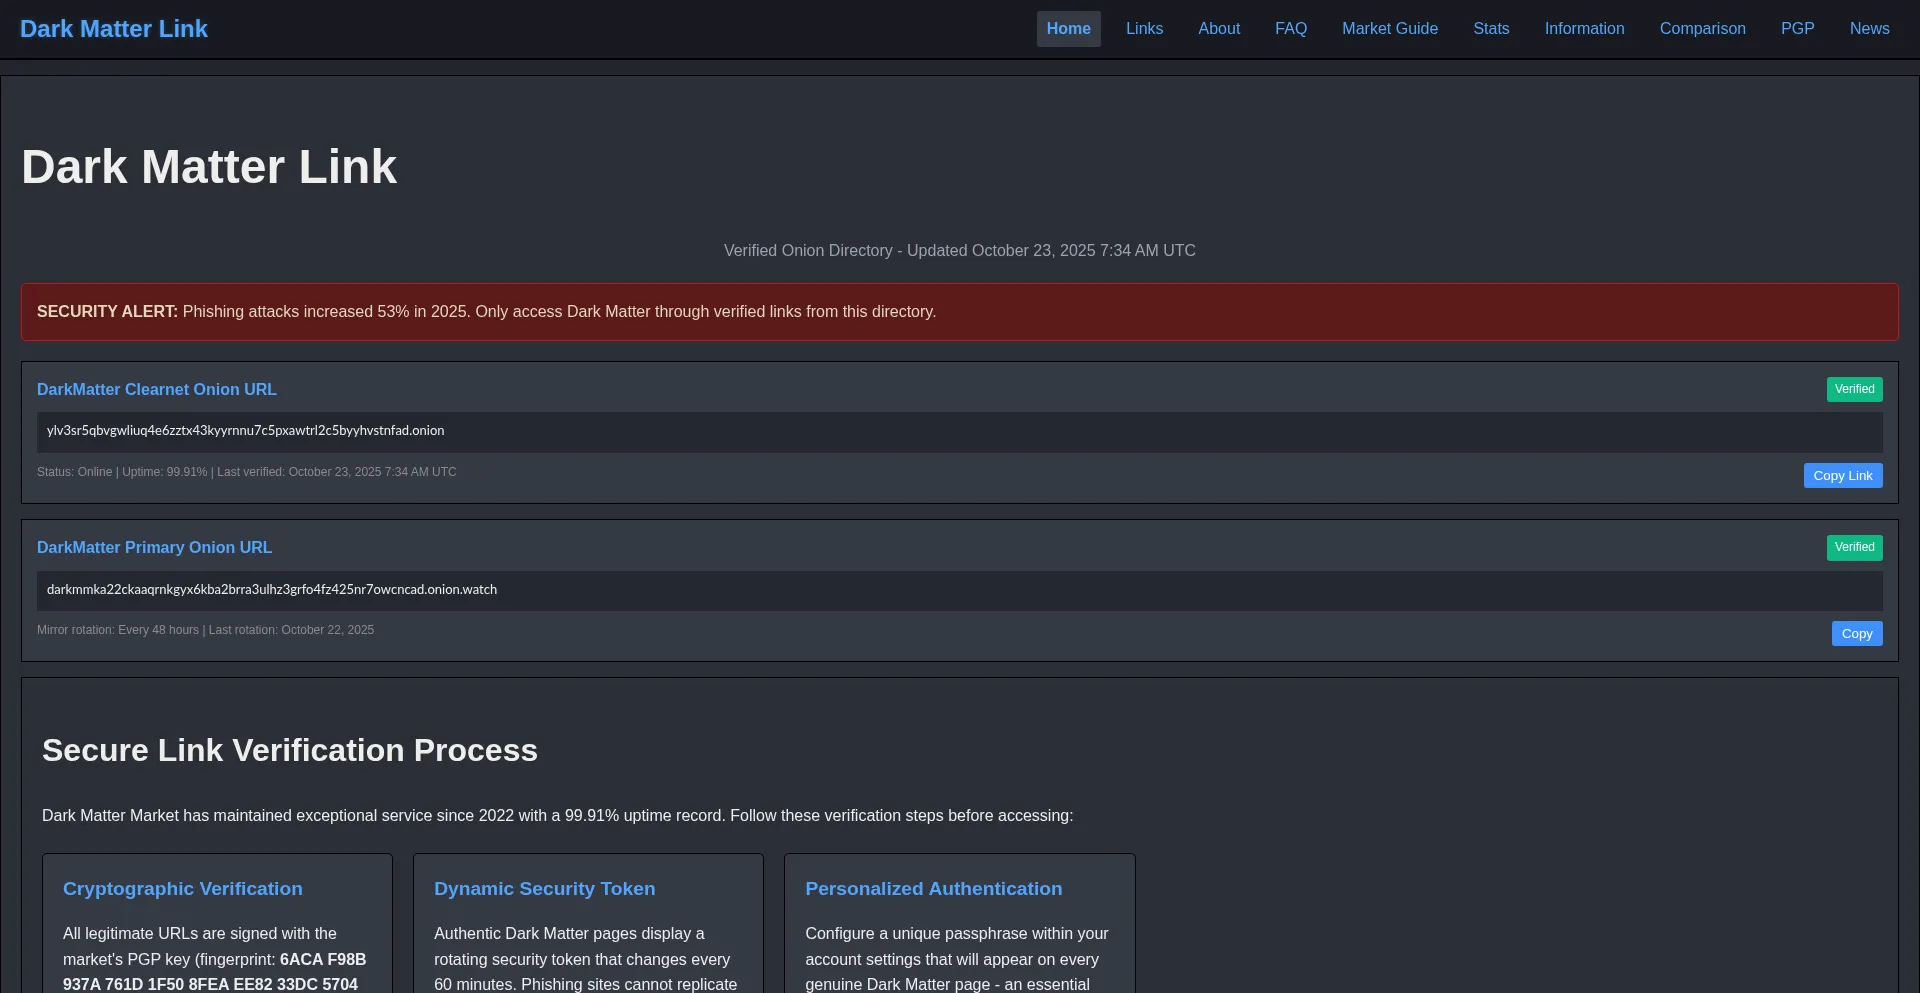Viewport: 1920px width, 993px height.
Task: Open the About page
Action: coord(1219,29)
